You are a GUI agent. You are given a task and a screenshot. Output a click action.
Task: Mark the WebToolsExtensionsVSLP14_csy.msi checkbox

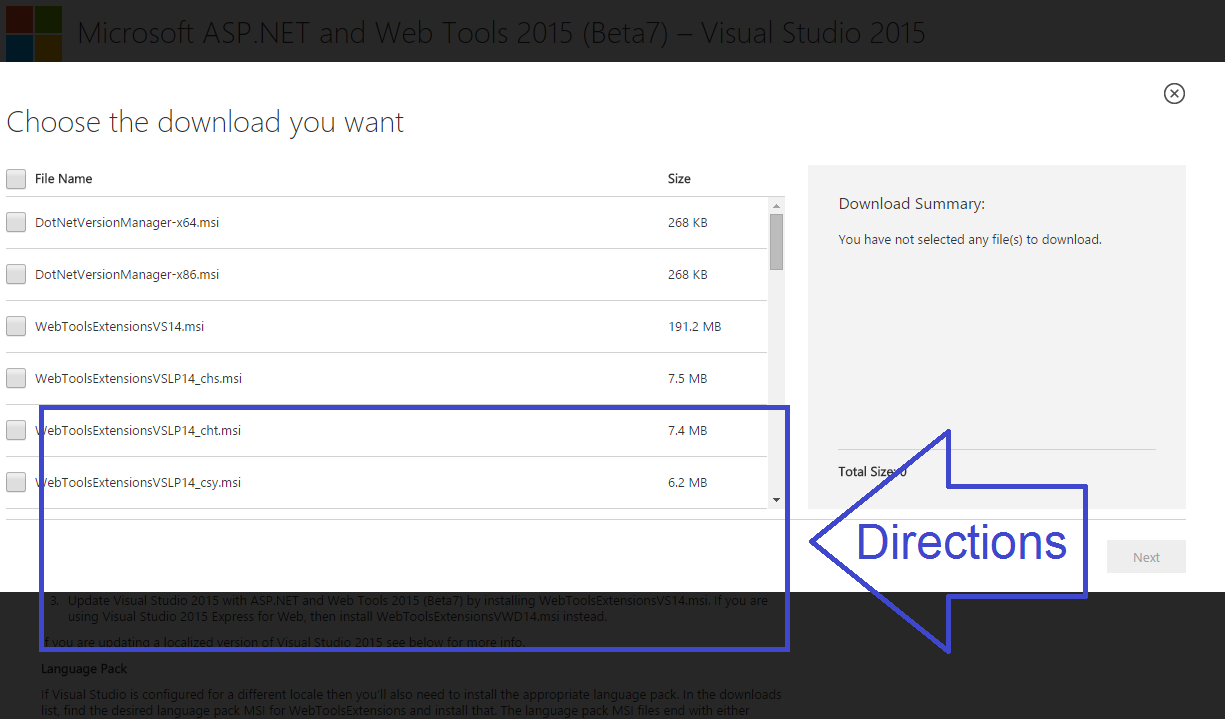pyautogui.click(x=16, y=482)
